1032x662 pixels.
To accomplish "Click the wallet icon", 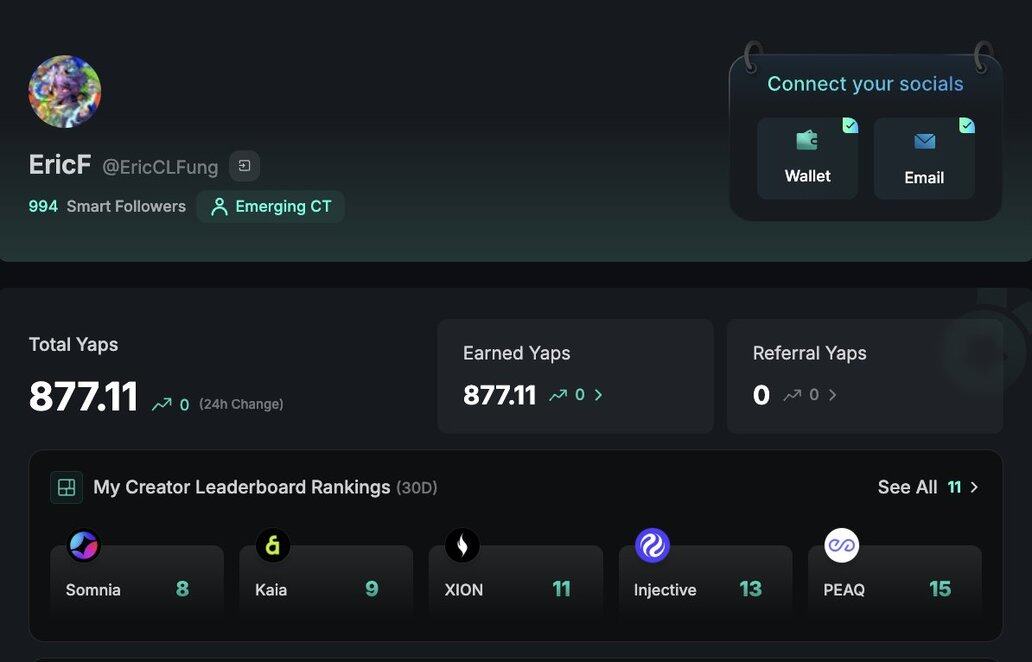I will coord(807,140).
